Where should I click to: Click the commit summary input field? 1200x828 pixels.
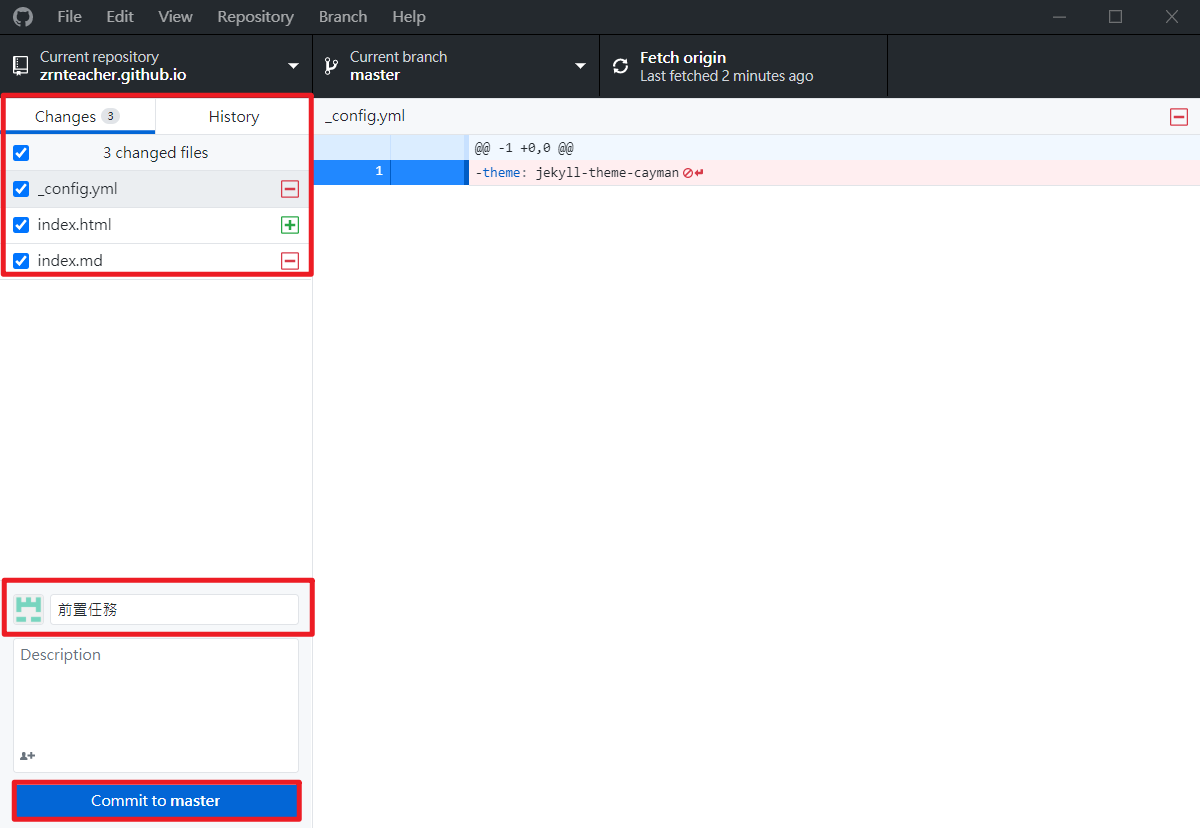[174, 609]
